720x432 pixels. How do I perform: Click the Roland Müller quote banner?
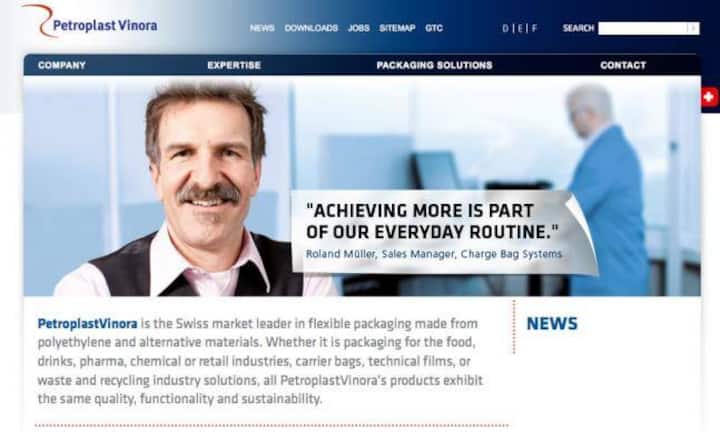435,231
